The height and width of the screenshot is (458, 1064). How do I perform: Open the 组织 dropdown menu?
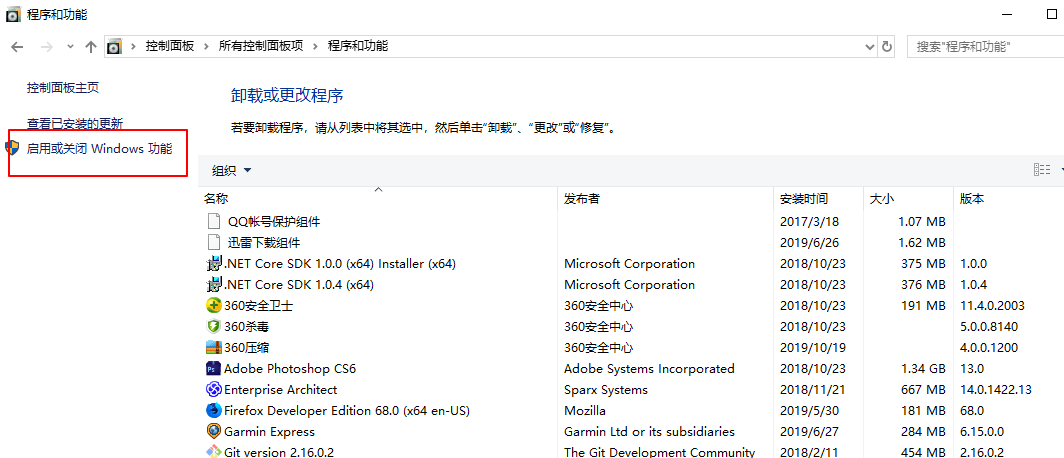pyautogui.click(x=231, y=170)
